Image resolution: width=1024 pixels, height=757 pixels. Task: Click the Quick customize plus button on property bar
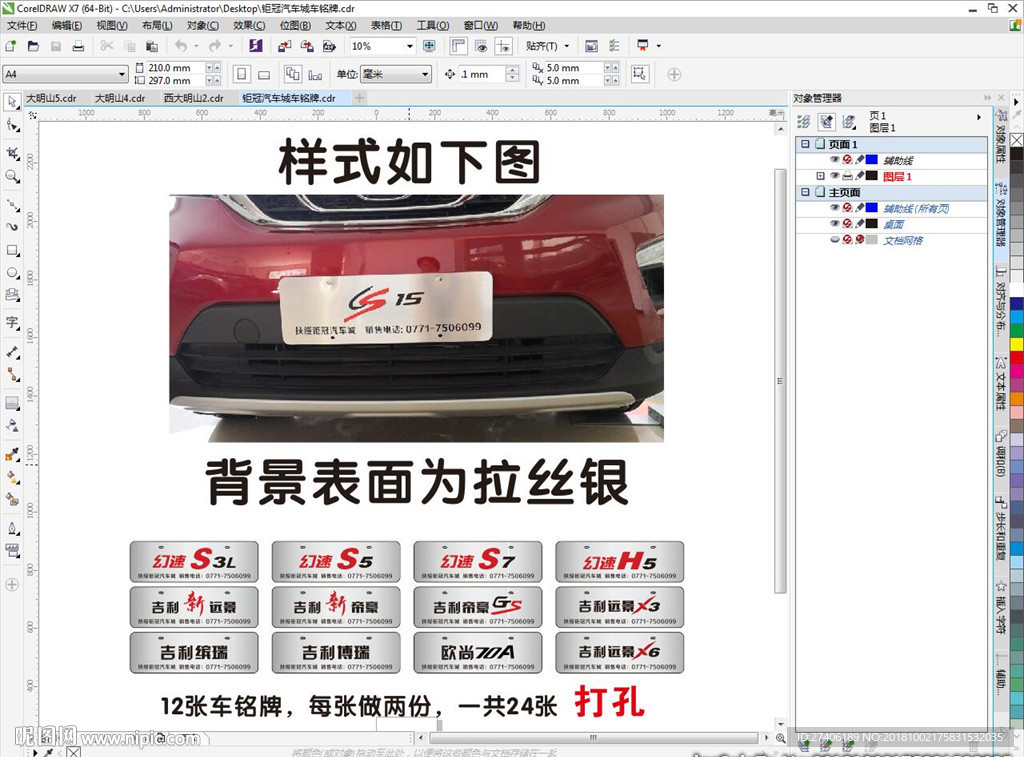(x=675, y=74)
